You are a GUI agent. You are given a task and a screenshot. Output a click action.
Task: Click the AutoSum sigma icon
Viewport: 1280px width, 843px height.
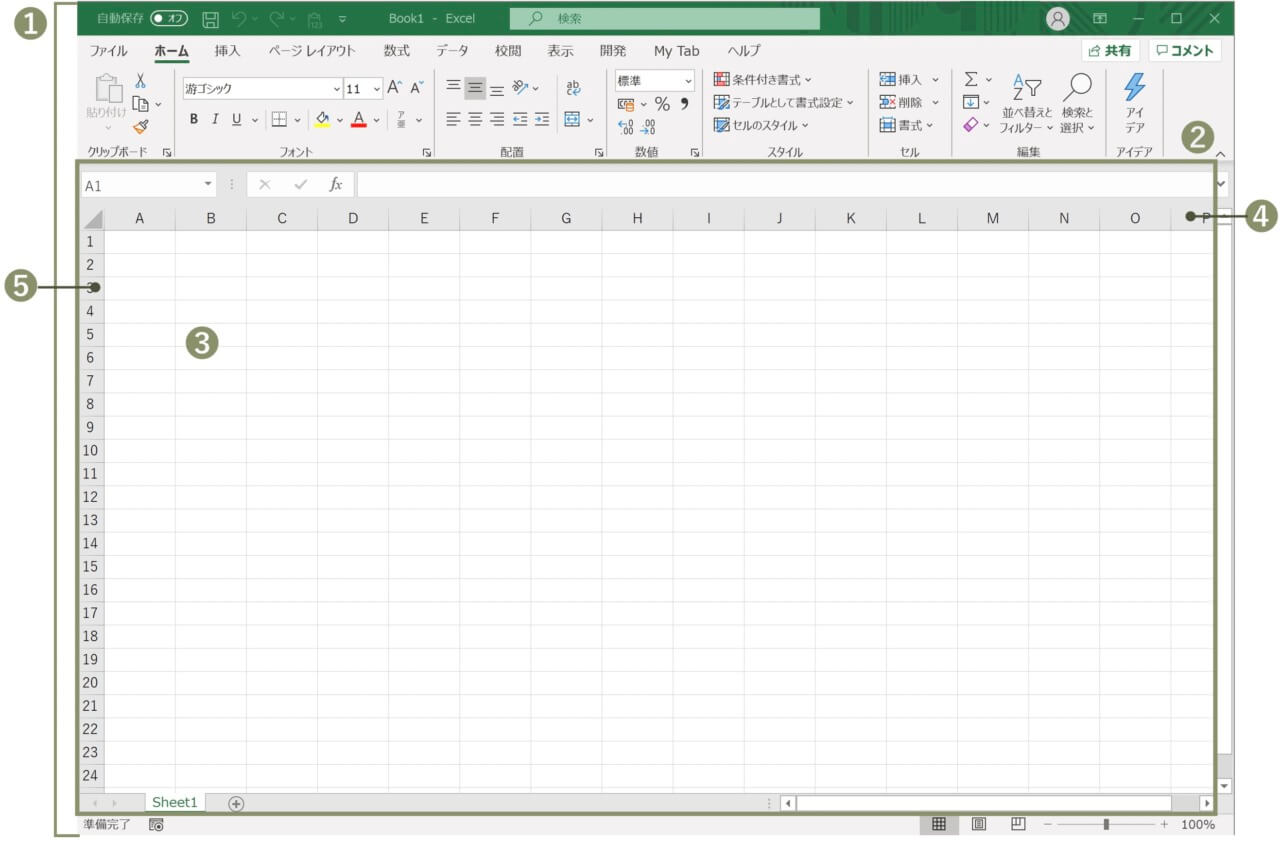click(970, 79)
